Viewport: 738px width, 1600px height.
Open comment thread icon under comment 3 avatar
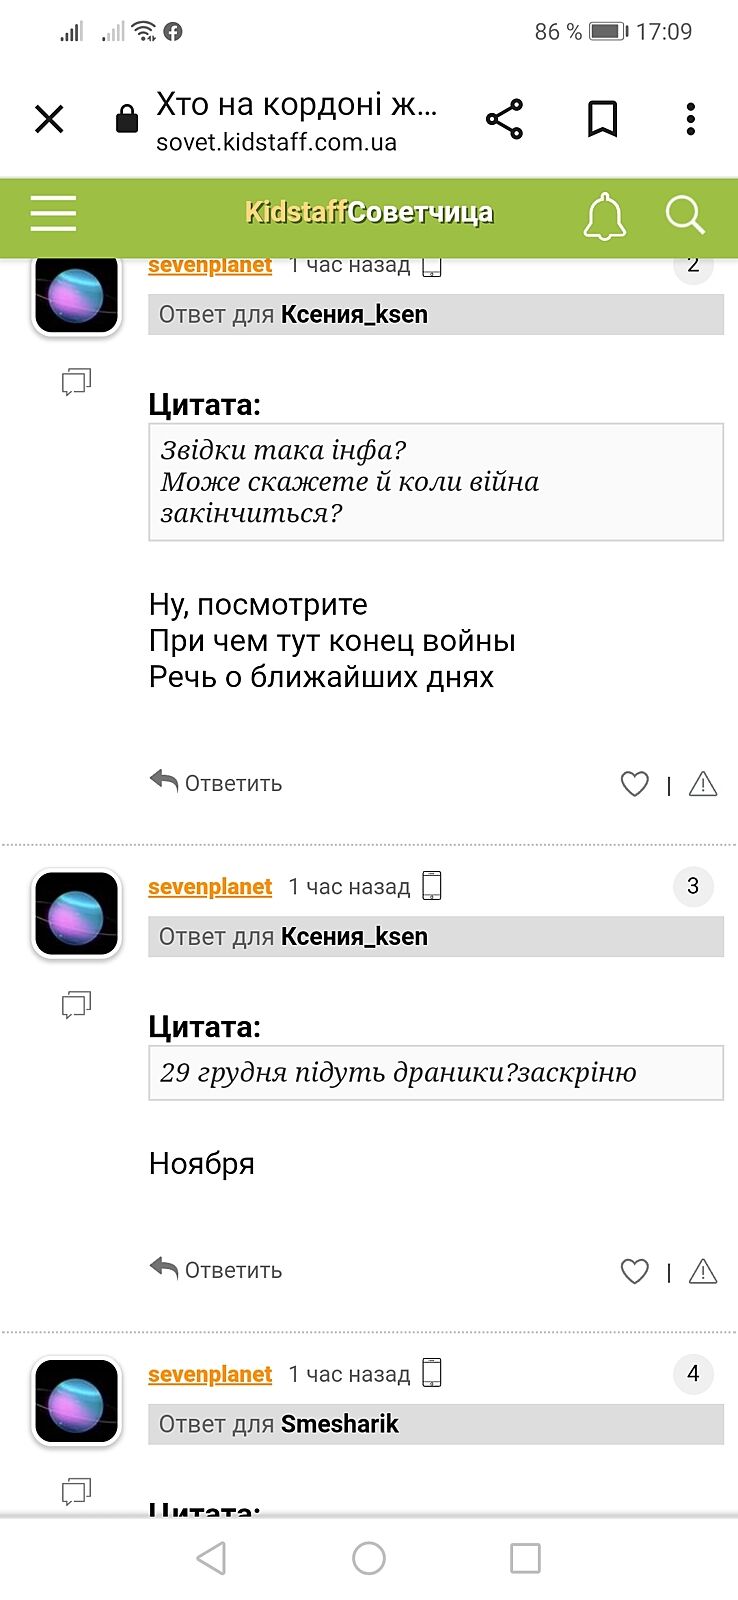coord(76,1004)
